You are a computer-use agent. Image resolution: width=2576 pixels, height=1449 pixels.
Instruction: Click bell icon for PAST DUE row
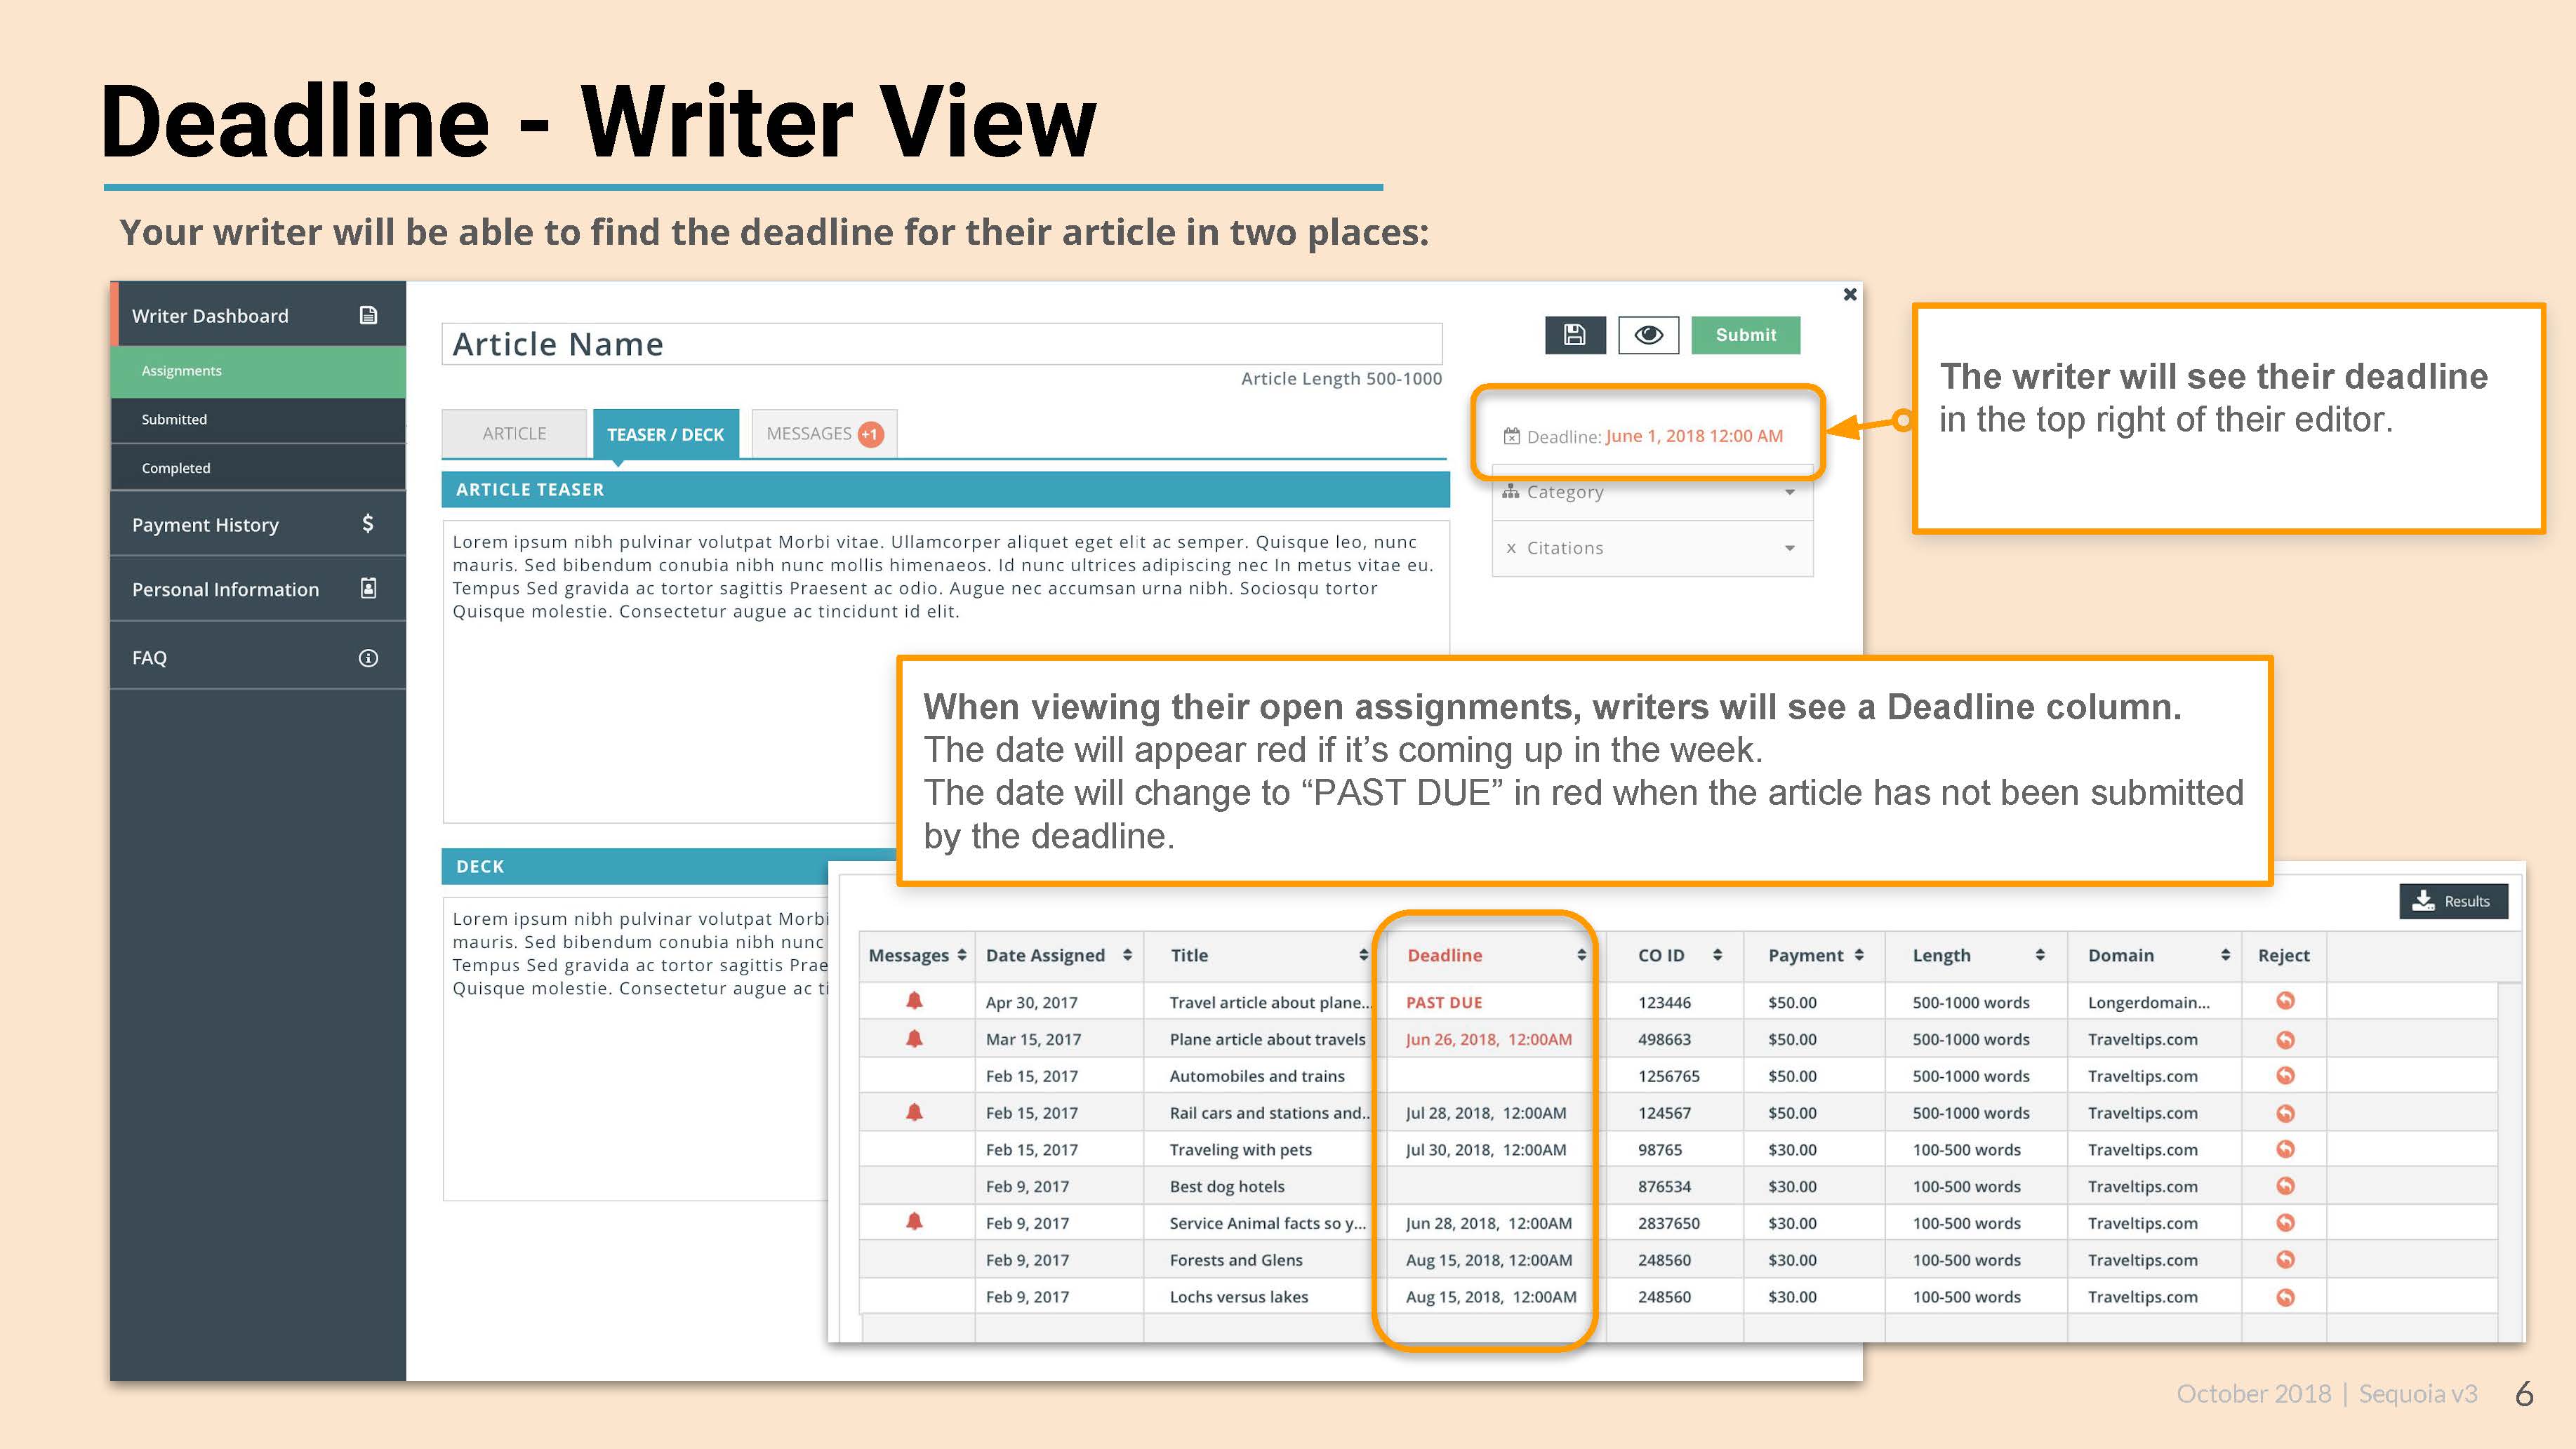click(914, 1001)
